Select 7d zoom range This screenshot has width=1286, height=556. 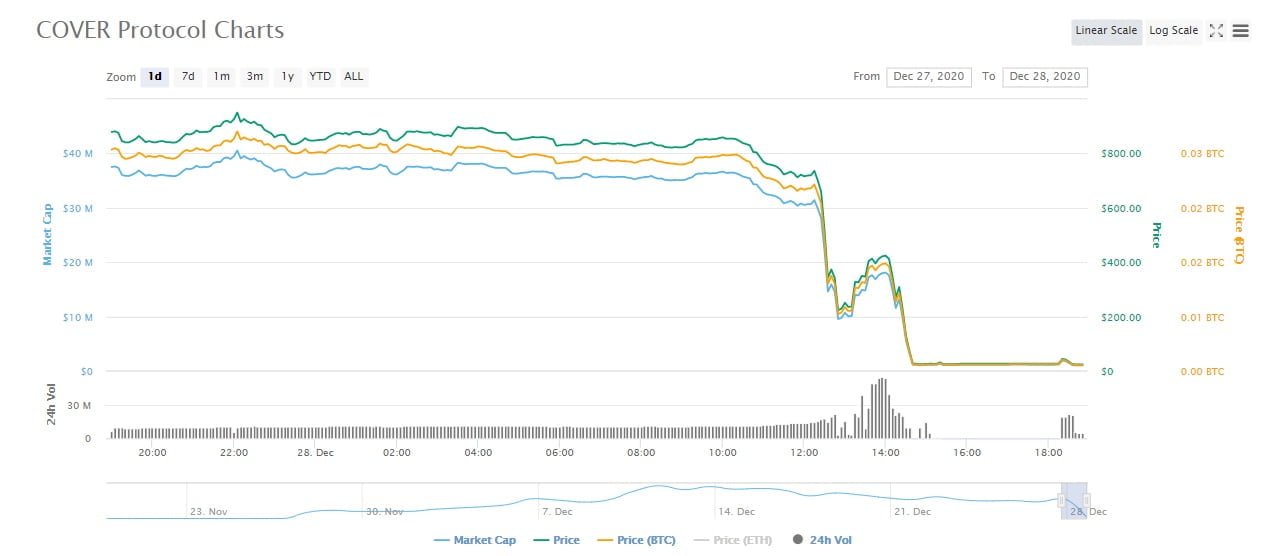click(187, 77)
